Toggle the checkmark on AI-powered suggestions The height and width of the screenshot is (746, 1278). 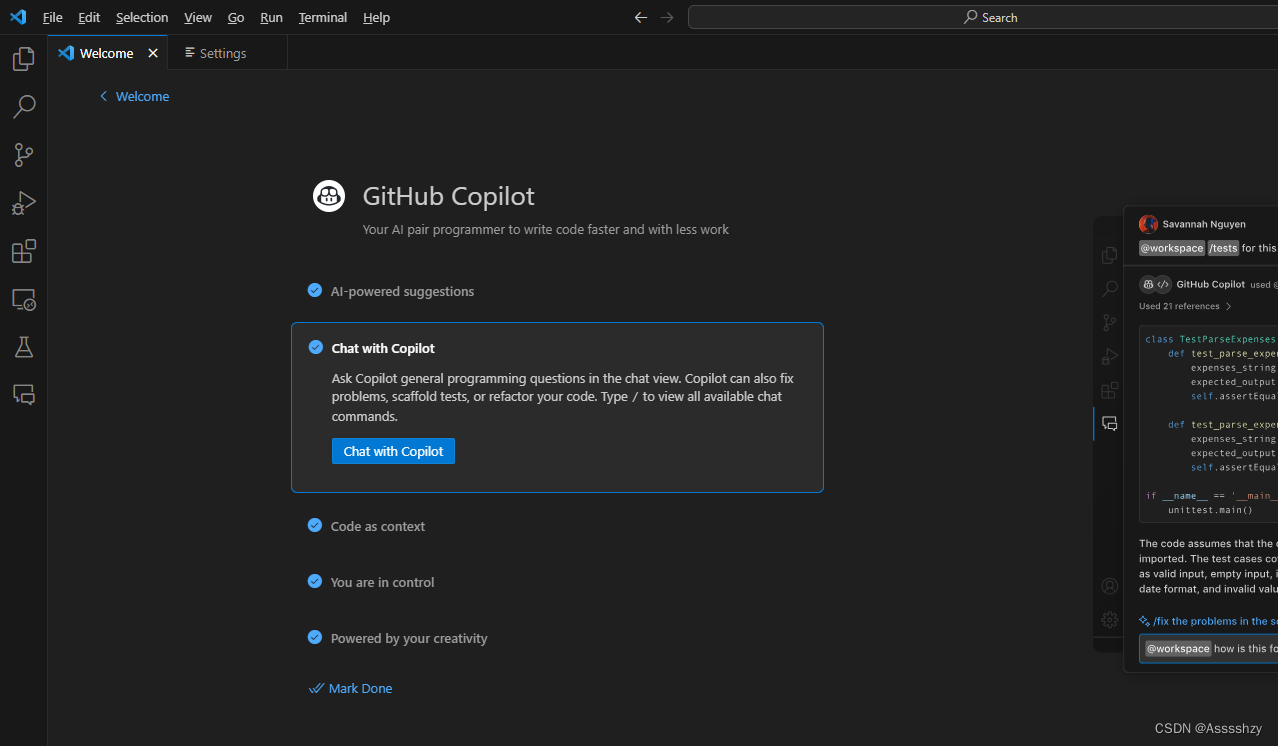point(316,291)
